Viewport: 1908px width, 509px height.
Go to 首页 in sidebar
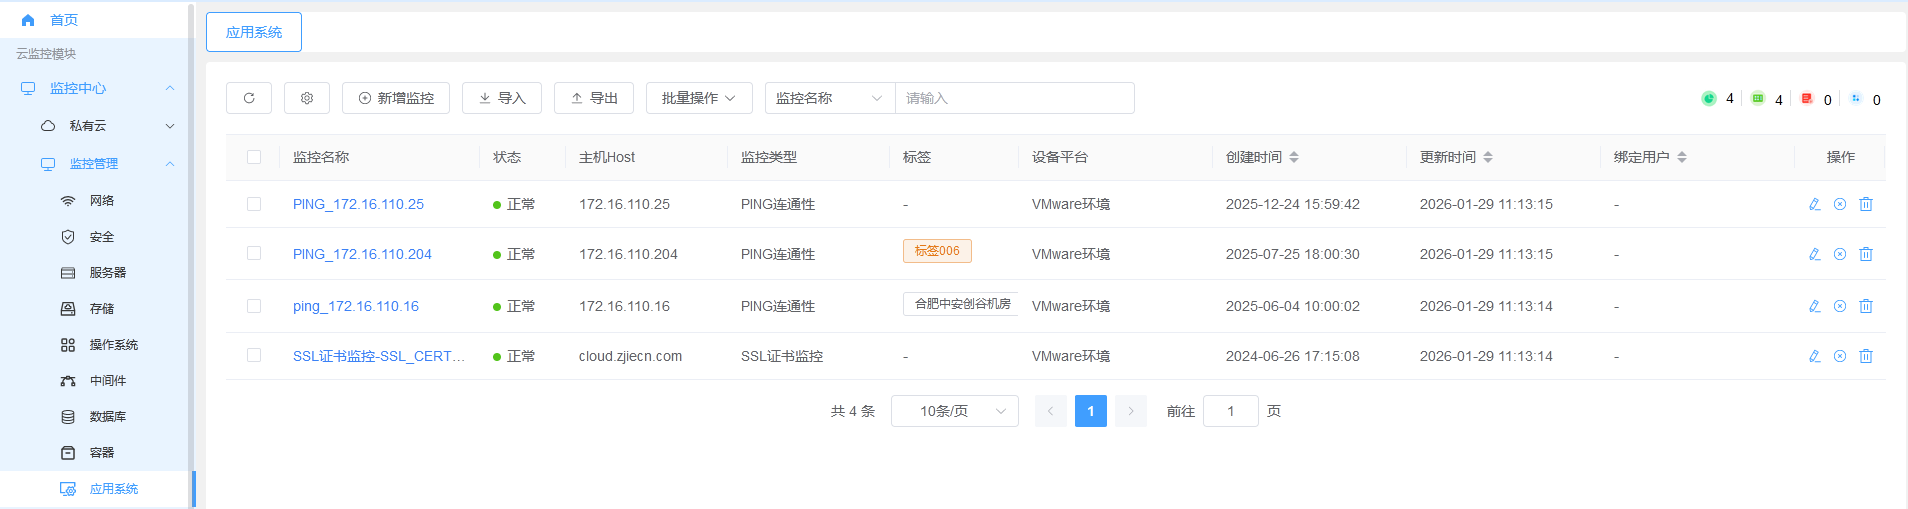pyautogui.click(x=64, y=20)
